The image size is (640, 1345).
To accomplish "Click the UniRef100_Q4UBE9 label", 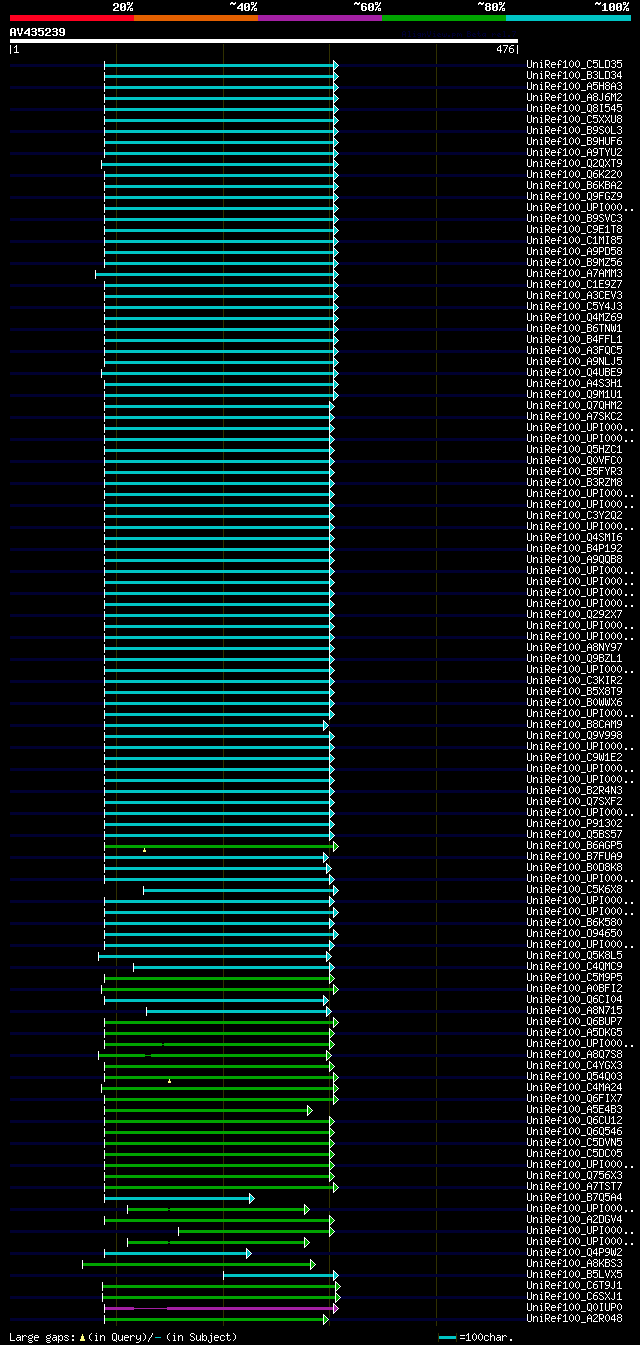I will [574, 373].
